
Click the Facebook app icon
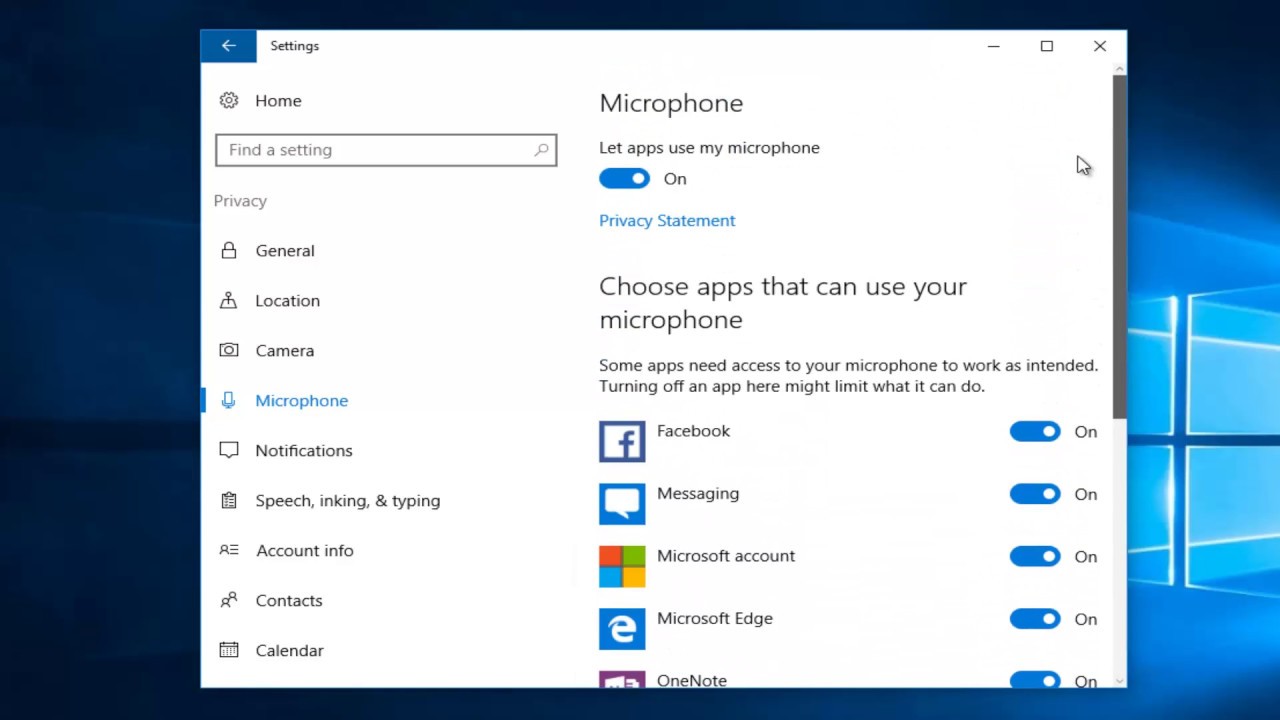[x=622, y=441]
